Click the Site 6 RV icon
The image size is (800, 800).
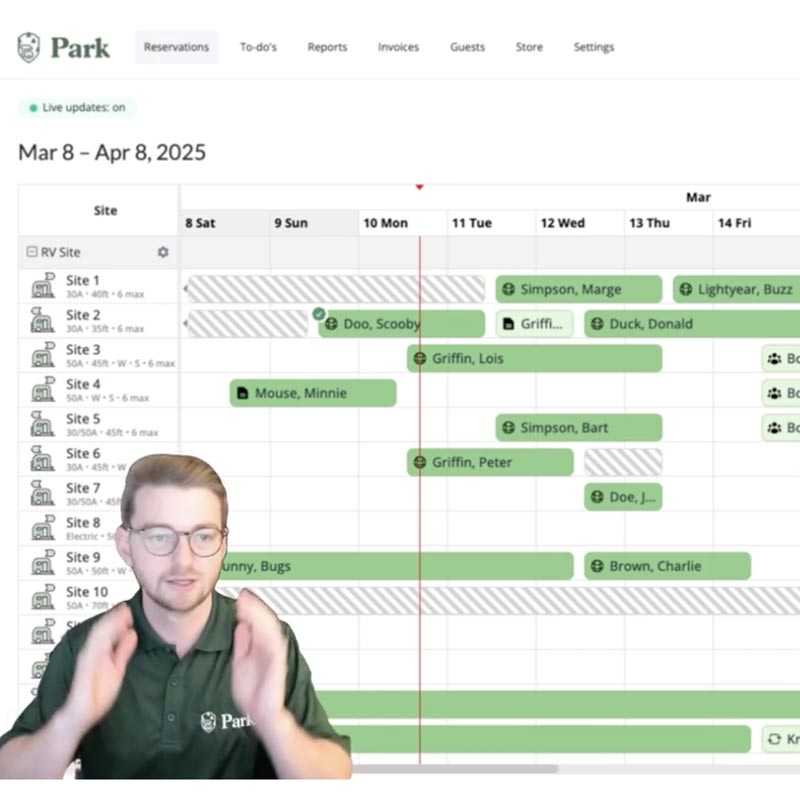click(43, 459)
